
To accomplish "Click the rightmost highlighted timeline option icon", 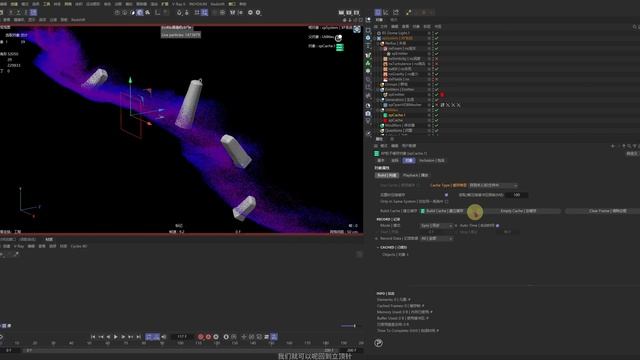I will point(274,337).
